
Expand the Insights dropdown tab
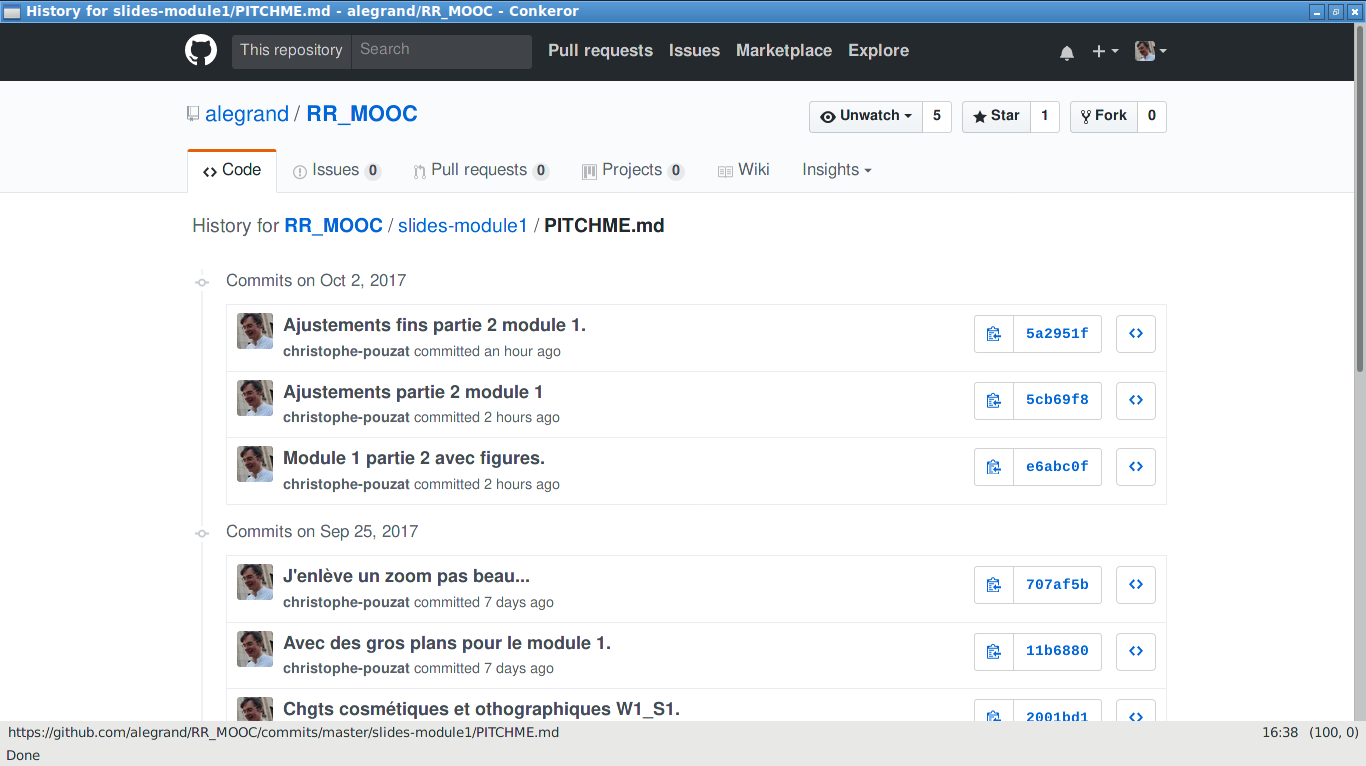(836, 170)
